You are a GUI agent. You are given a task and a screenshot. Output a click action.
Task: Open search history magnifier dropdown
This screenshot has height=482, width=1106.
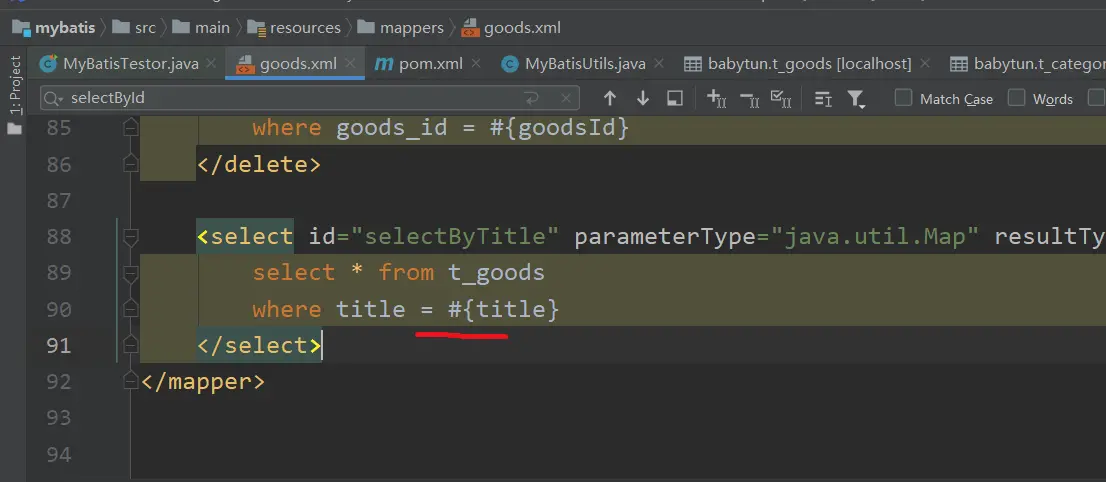(54, 99)
